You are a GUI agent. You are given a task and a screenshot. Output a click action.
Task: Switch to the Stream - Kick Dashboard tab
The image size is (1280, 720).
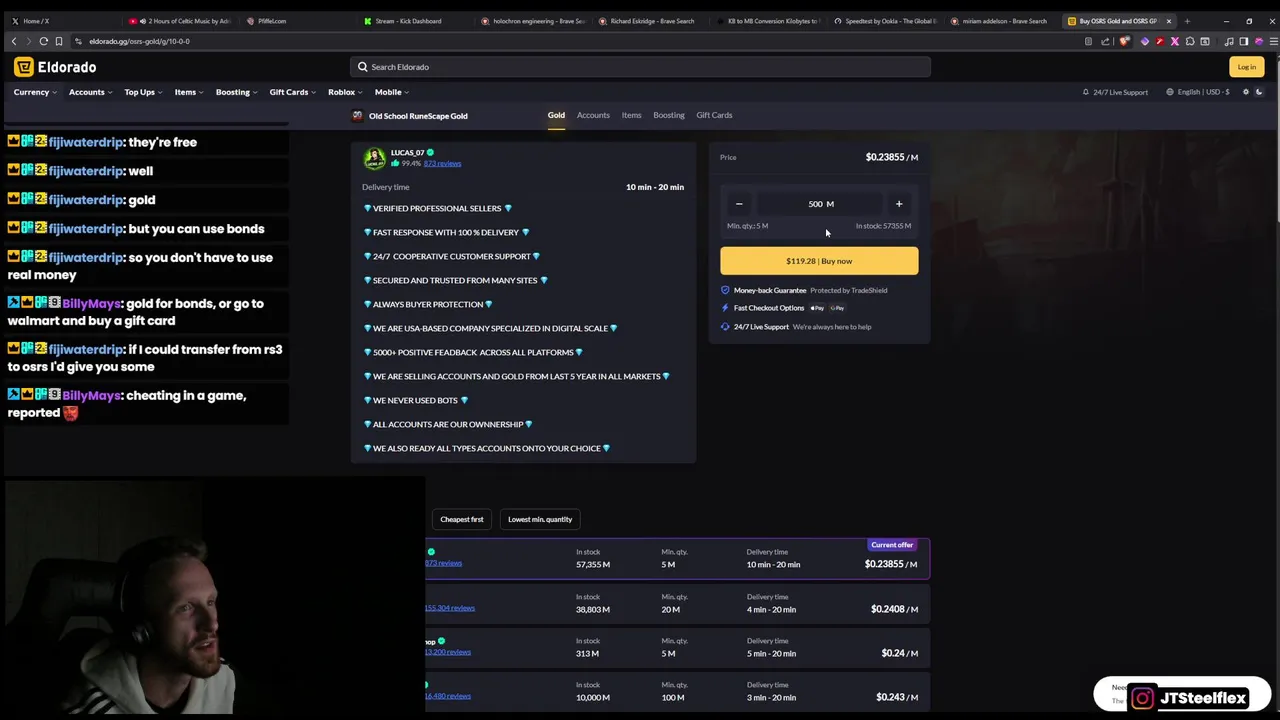coord(415,21)
